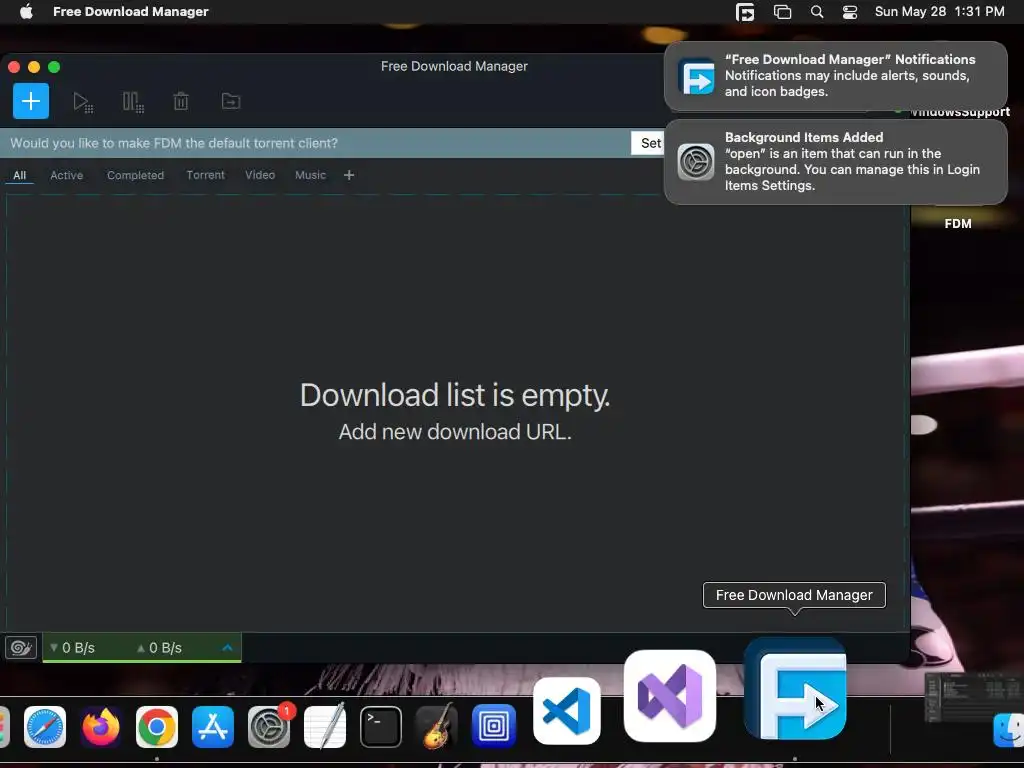Click the FDM menu bar status icon
This screenshot has width=1024, height=768.
745,12
